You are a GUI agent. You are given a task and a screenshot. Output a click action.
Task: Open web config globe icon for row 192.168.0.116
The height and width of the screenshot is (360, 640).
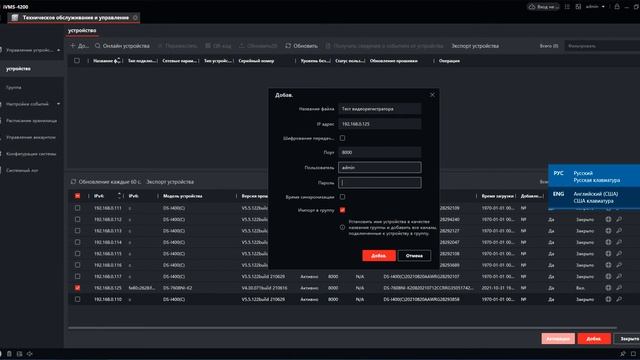pos(608,265)
